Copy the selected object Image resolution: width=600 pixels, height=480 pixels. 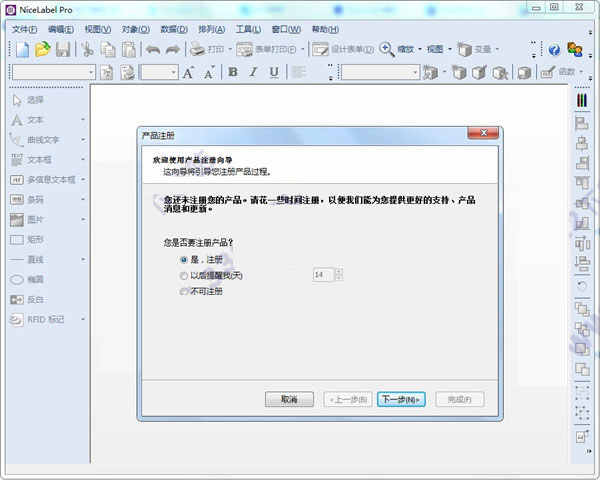108,50
